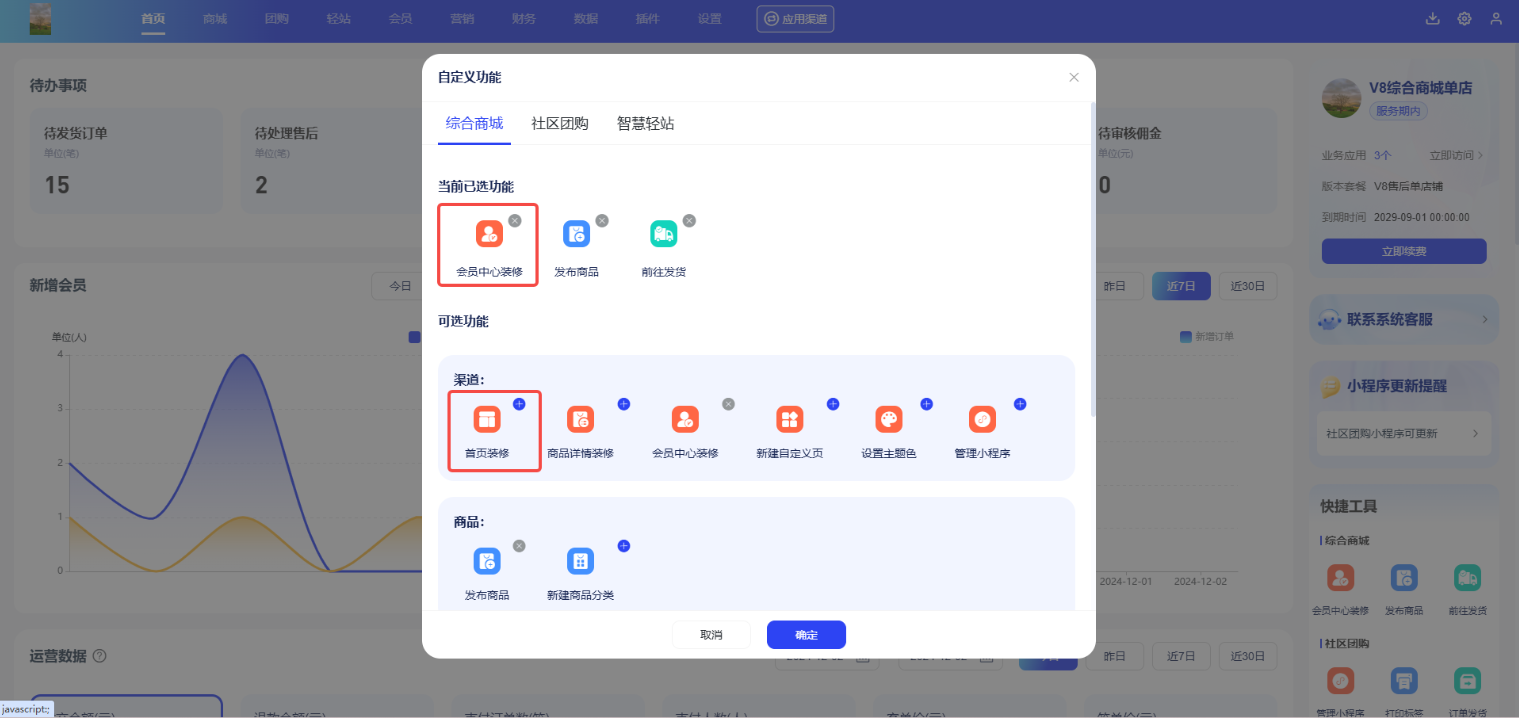Click the 确定 button

click(x=806, y=635)
